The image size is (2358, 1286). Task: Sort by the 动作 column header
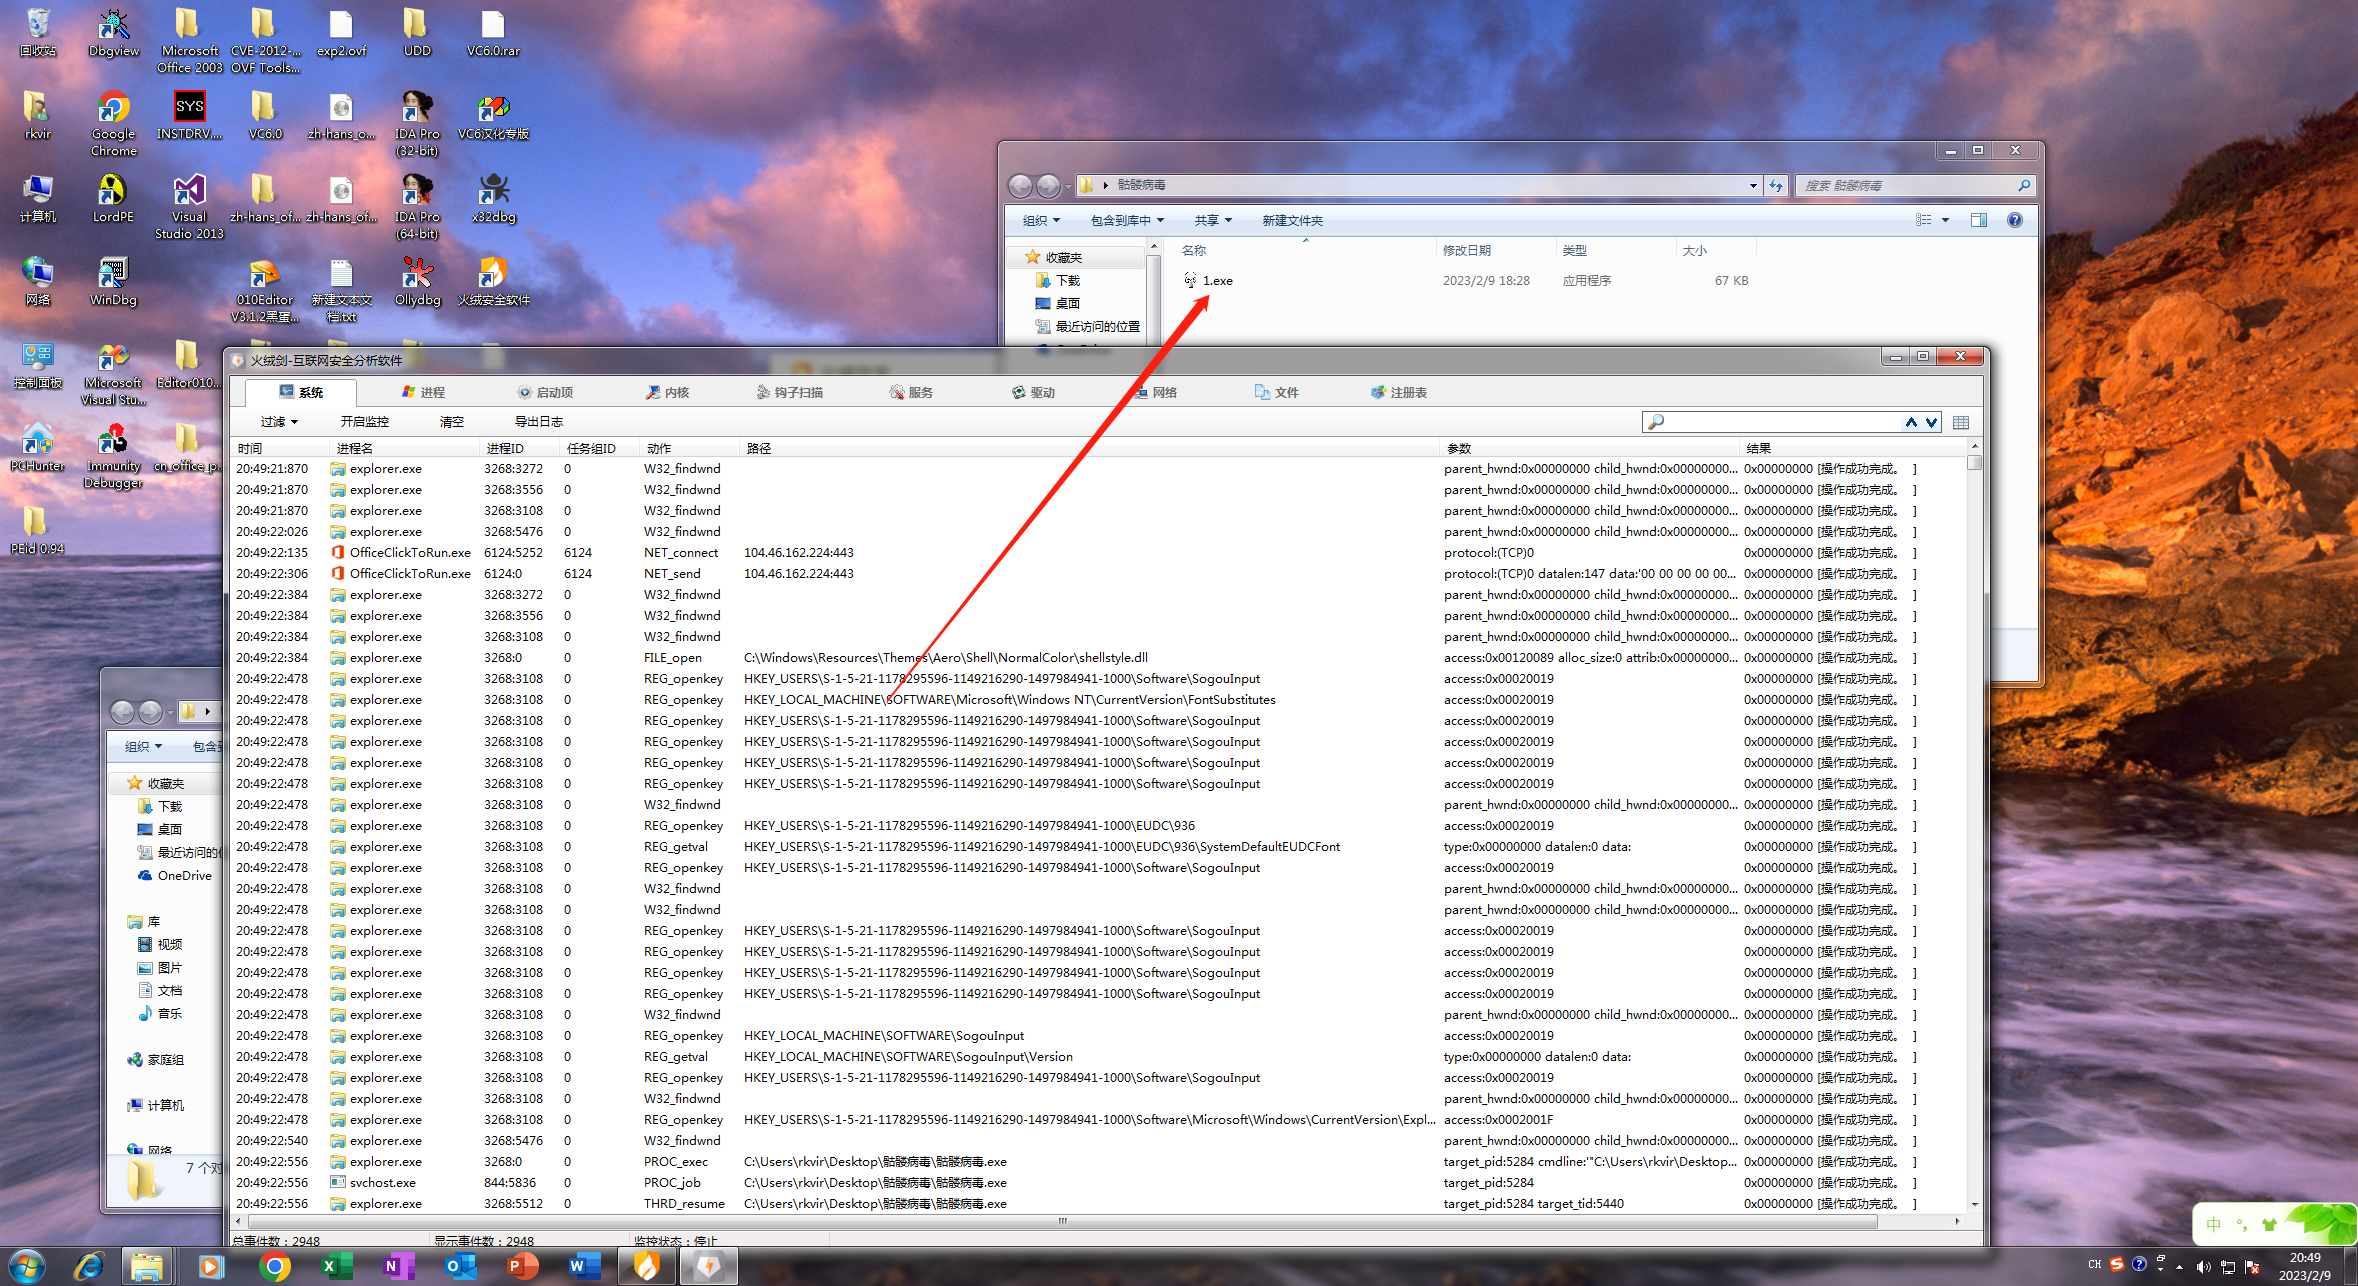pyautogui.click(x=689, y=448)
